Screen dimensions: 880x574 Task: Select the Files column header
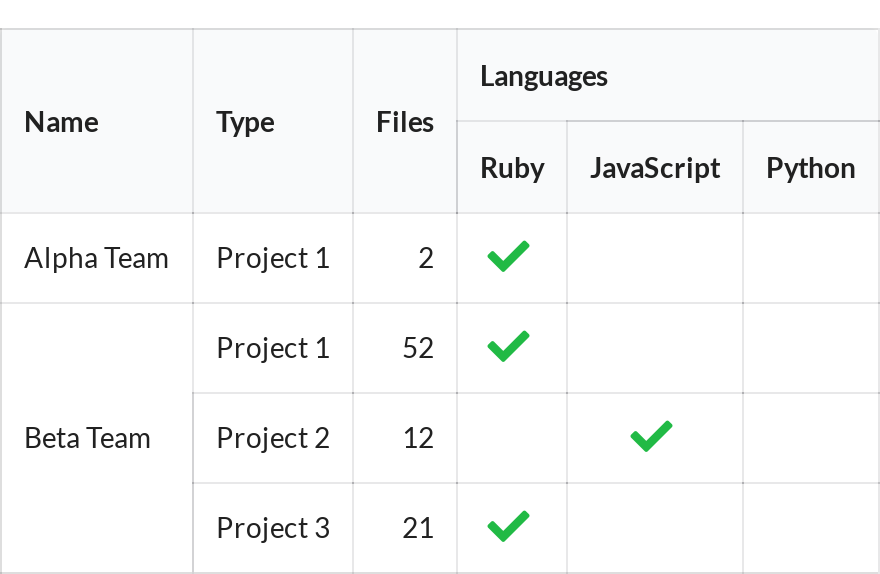405,121
